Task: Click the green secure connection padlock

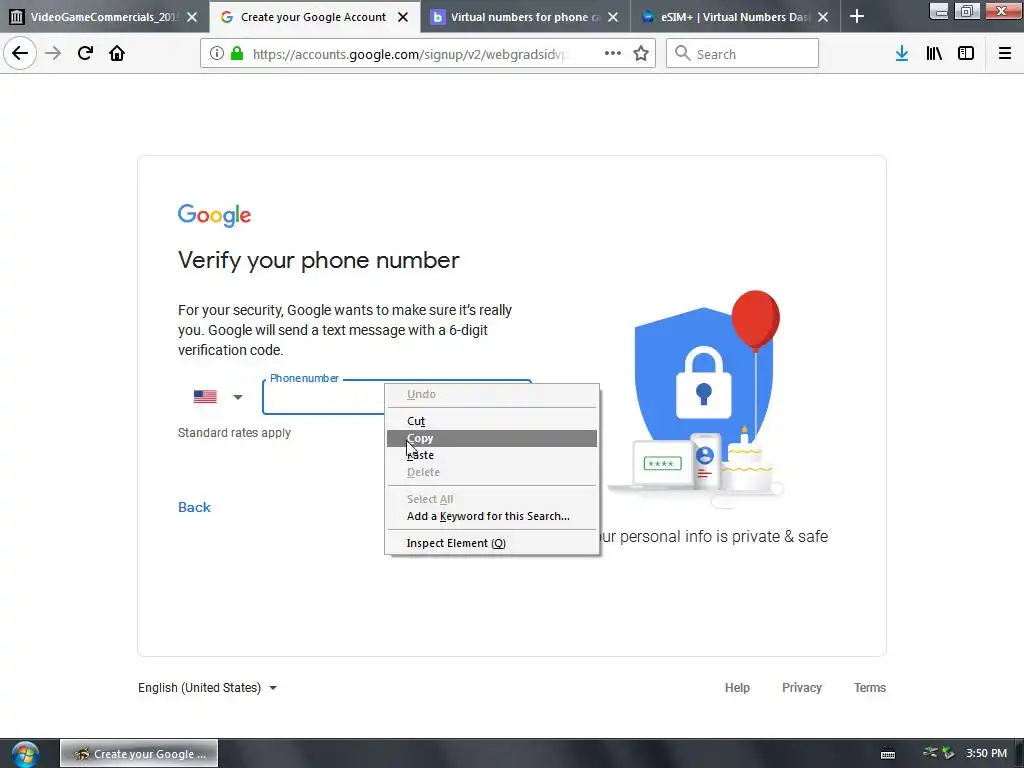Action: click(236, 54)
